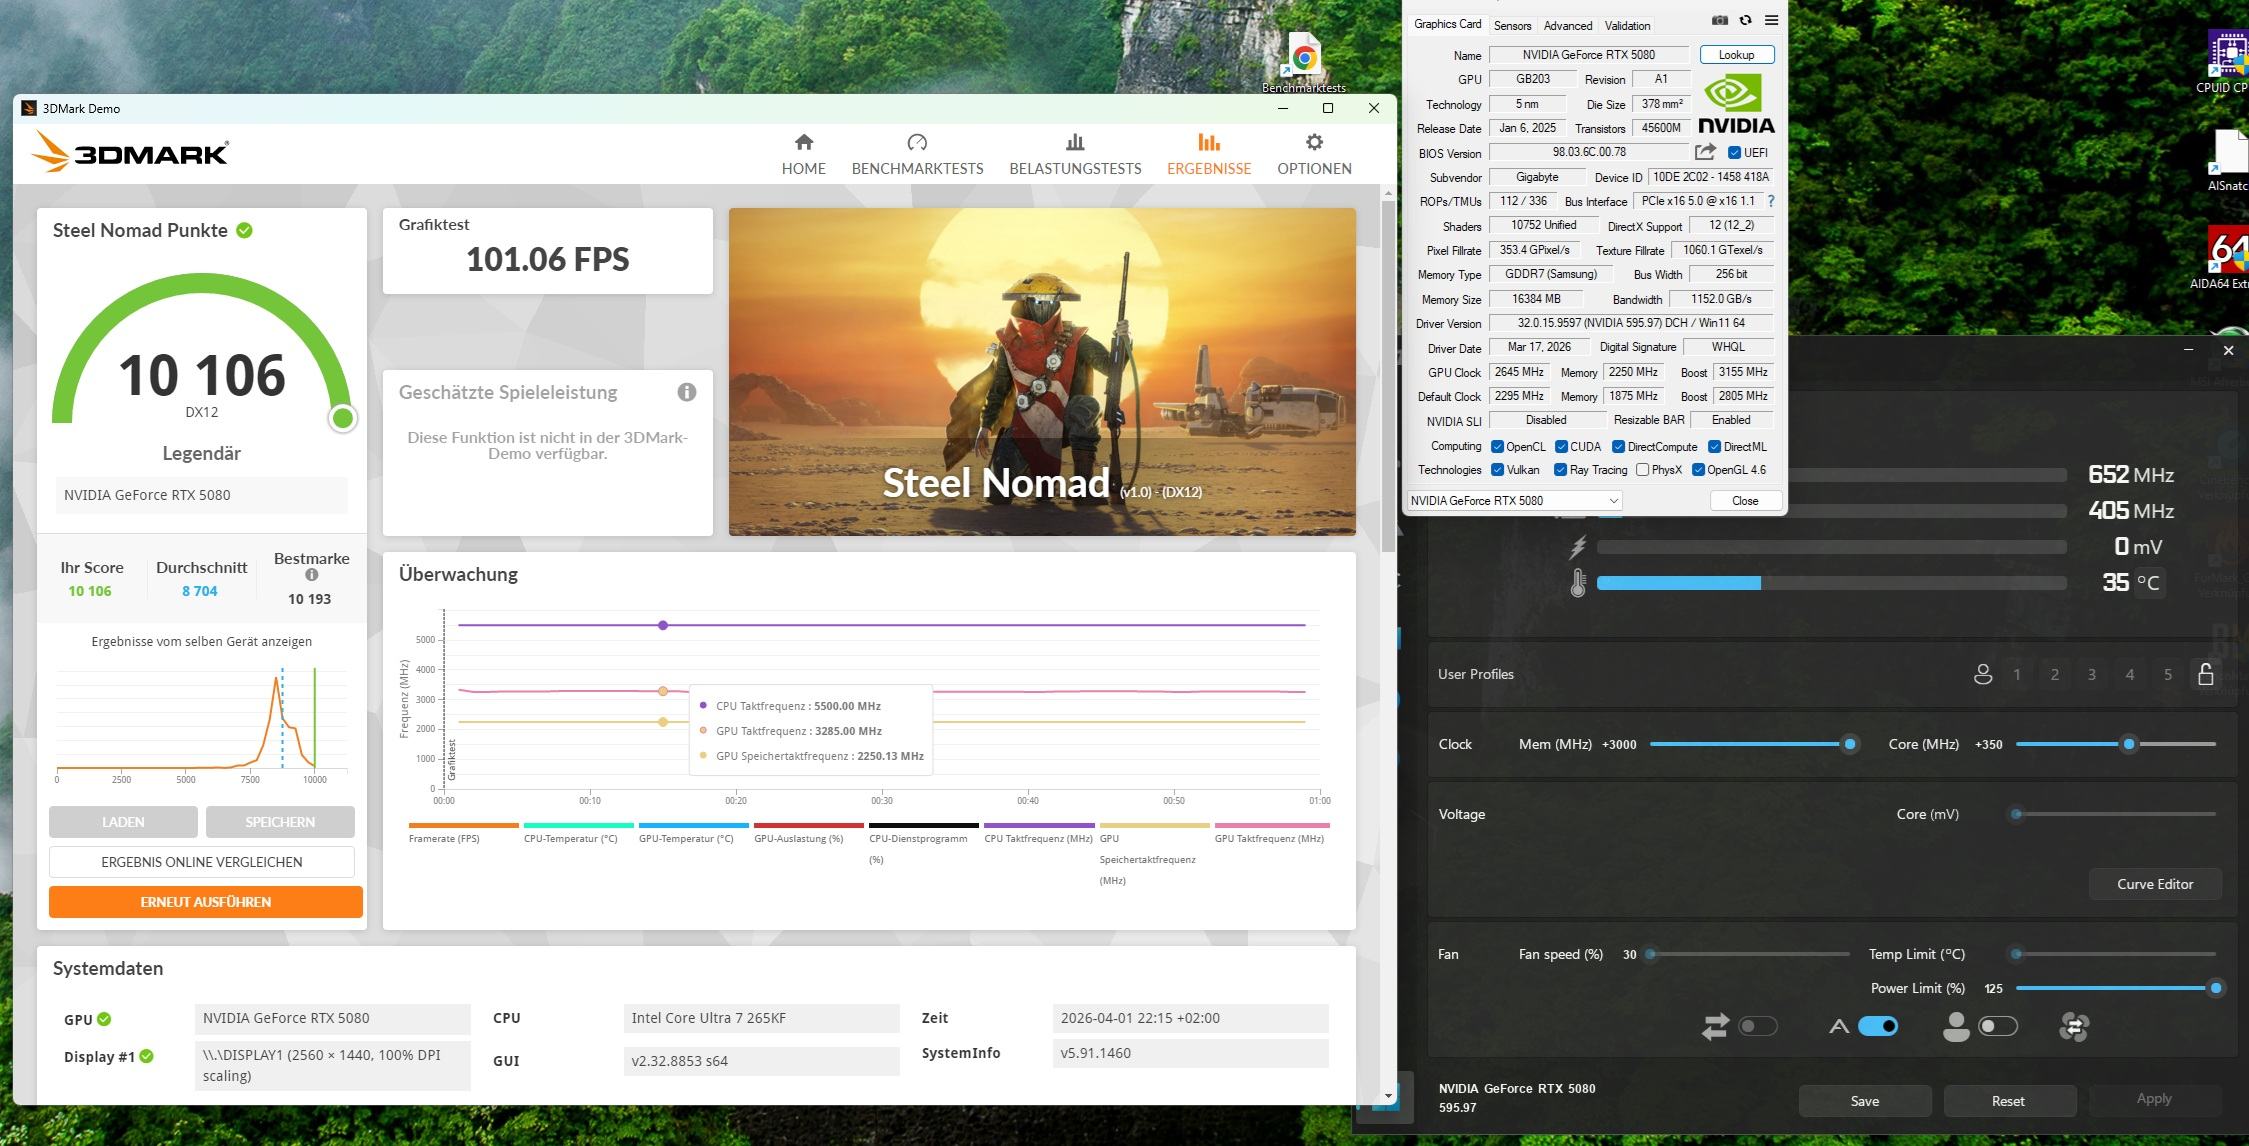Click user profile lock icon

pyautogui.click(x=2205, y=674)
